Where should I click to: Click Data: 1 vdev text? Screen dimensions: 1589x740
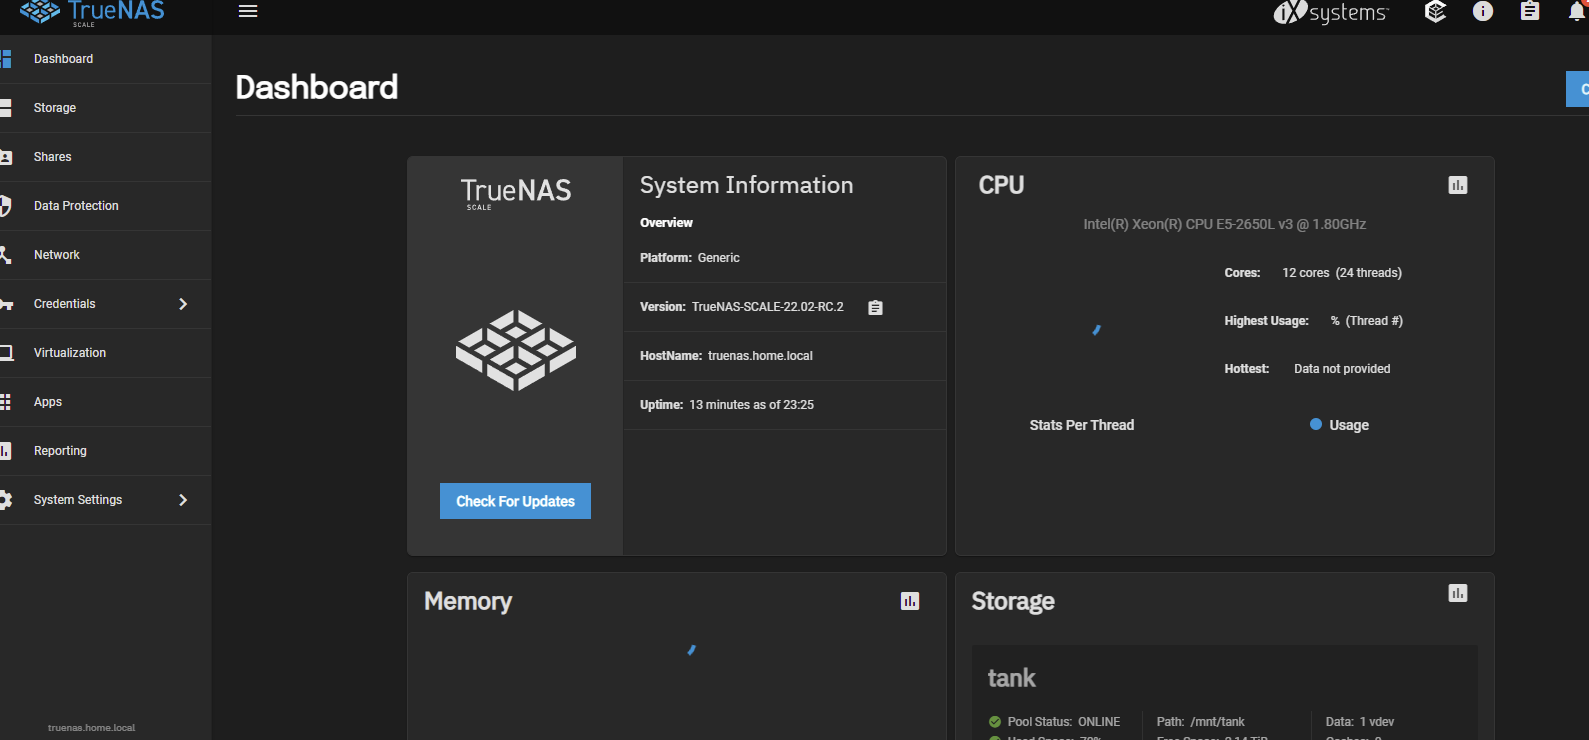coord(1360,722)
